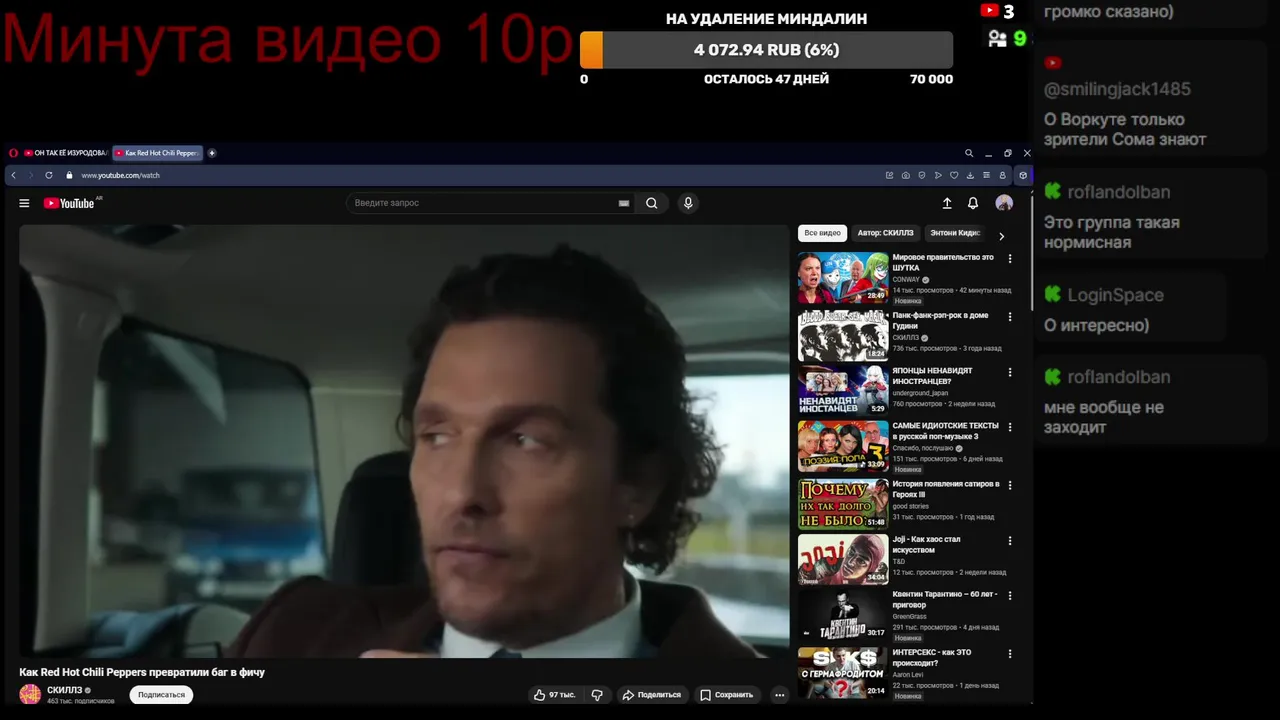
Task: Open thumbnail 'Квентин Тарантино – 60 лет - приговор'
Action: coord(843,615)
